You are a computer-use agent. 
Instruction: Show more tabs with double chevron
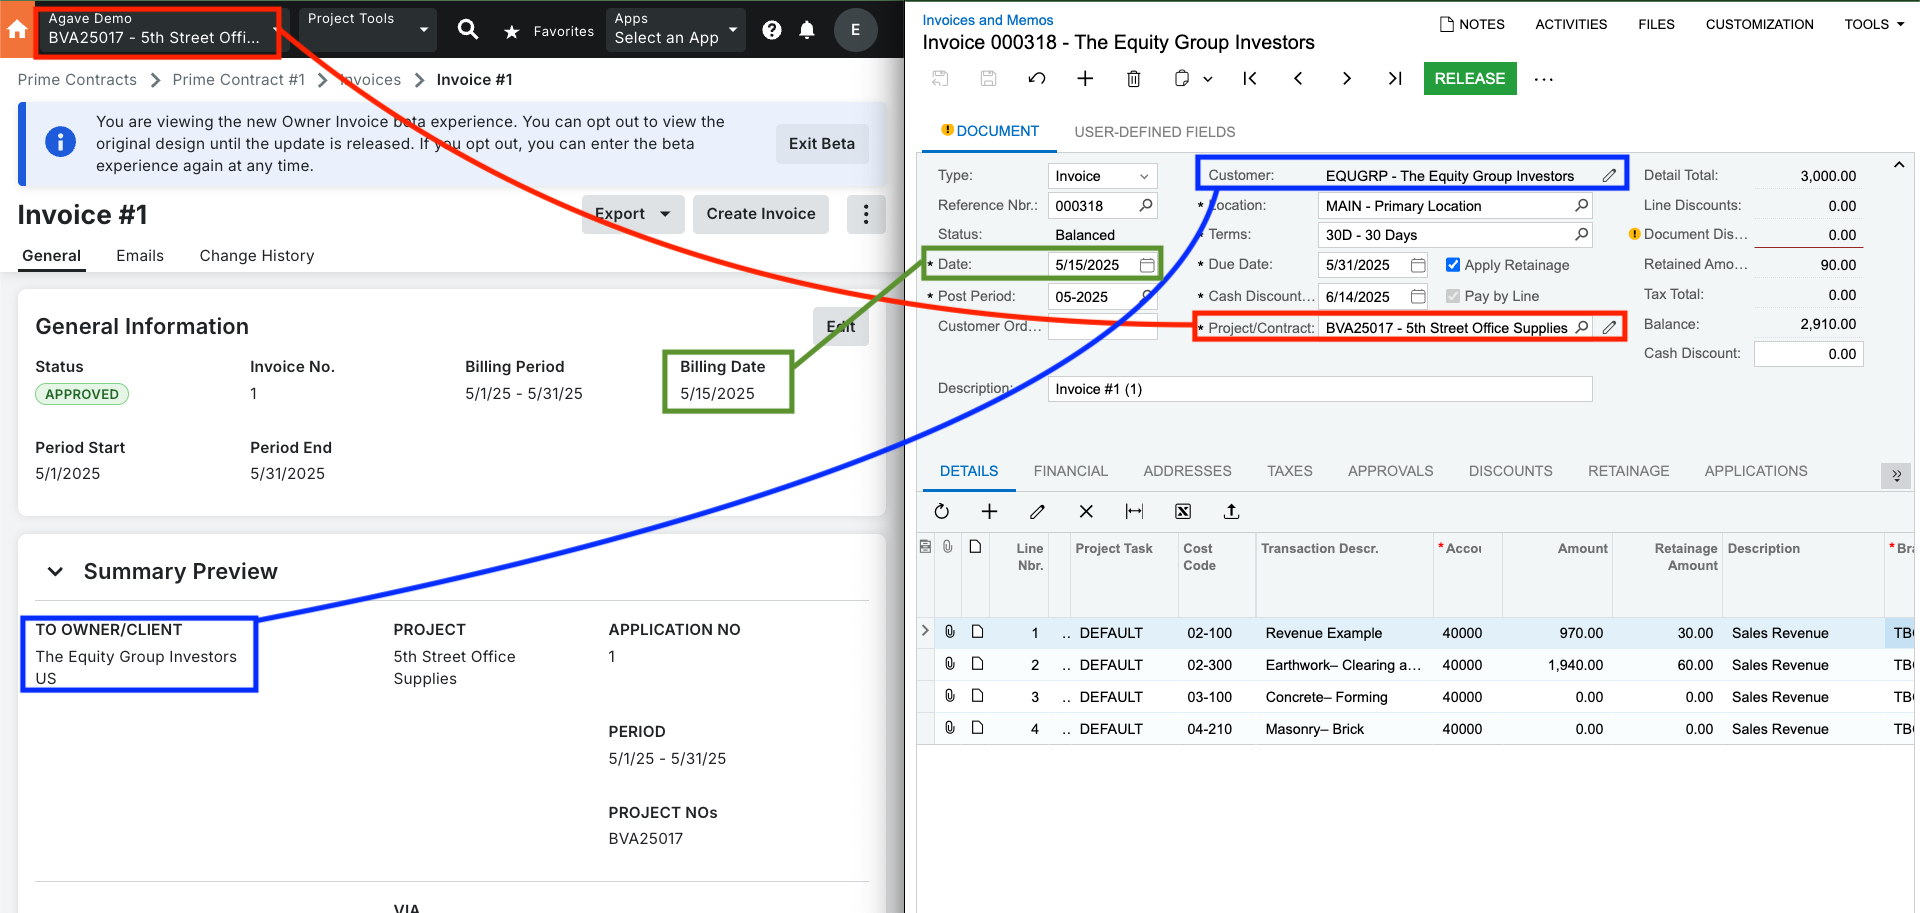pyautogui.click(x=1896, y=475)
